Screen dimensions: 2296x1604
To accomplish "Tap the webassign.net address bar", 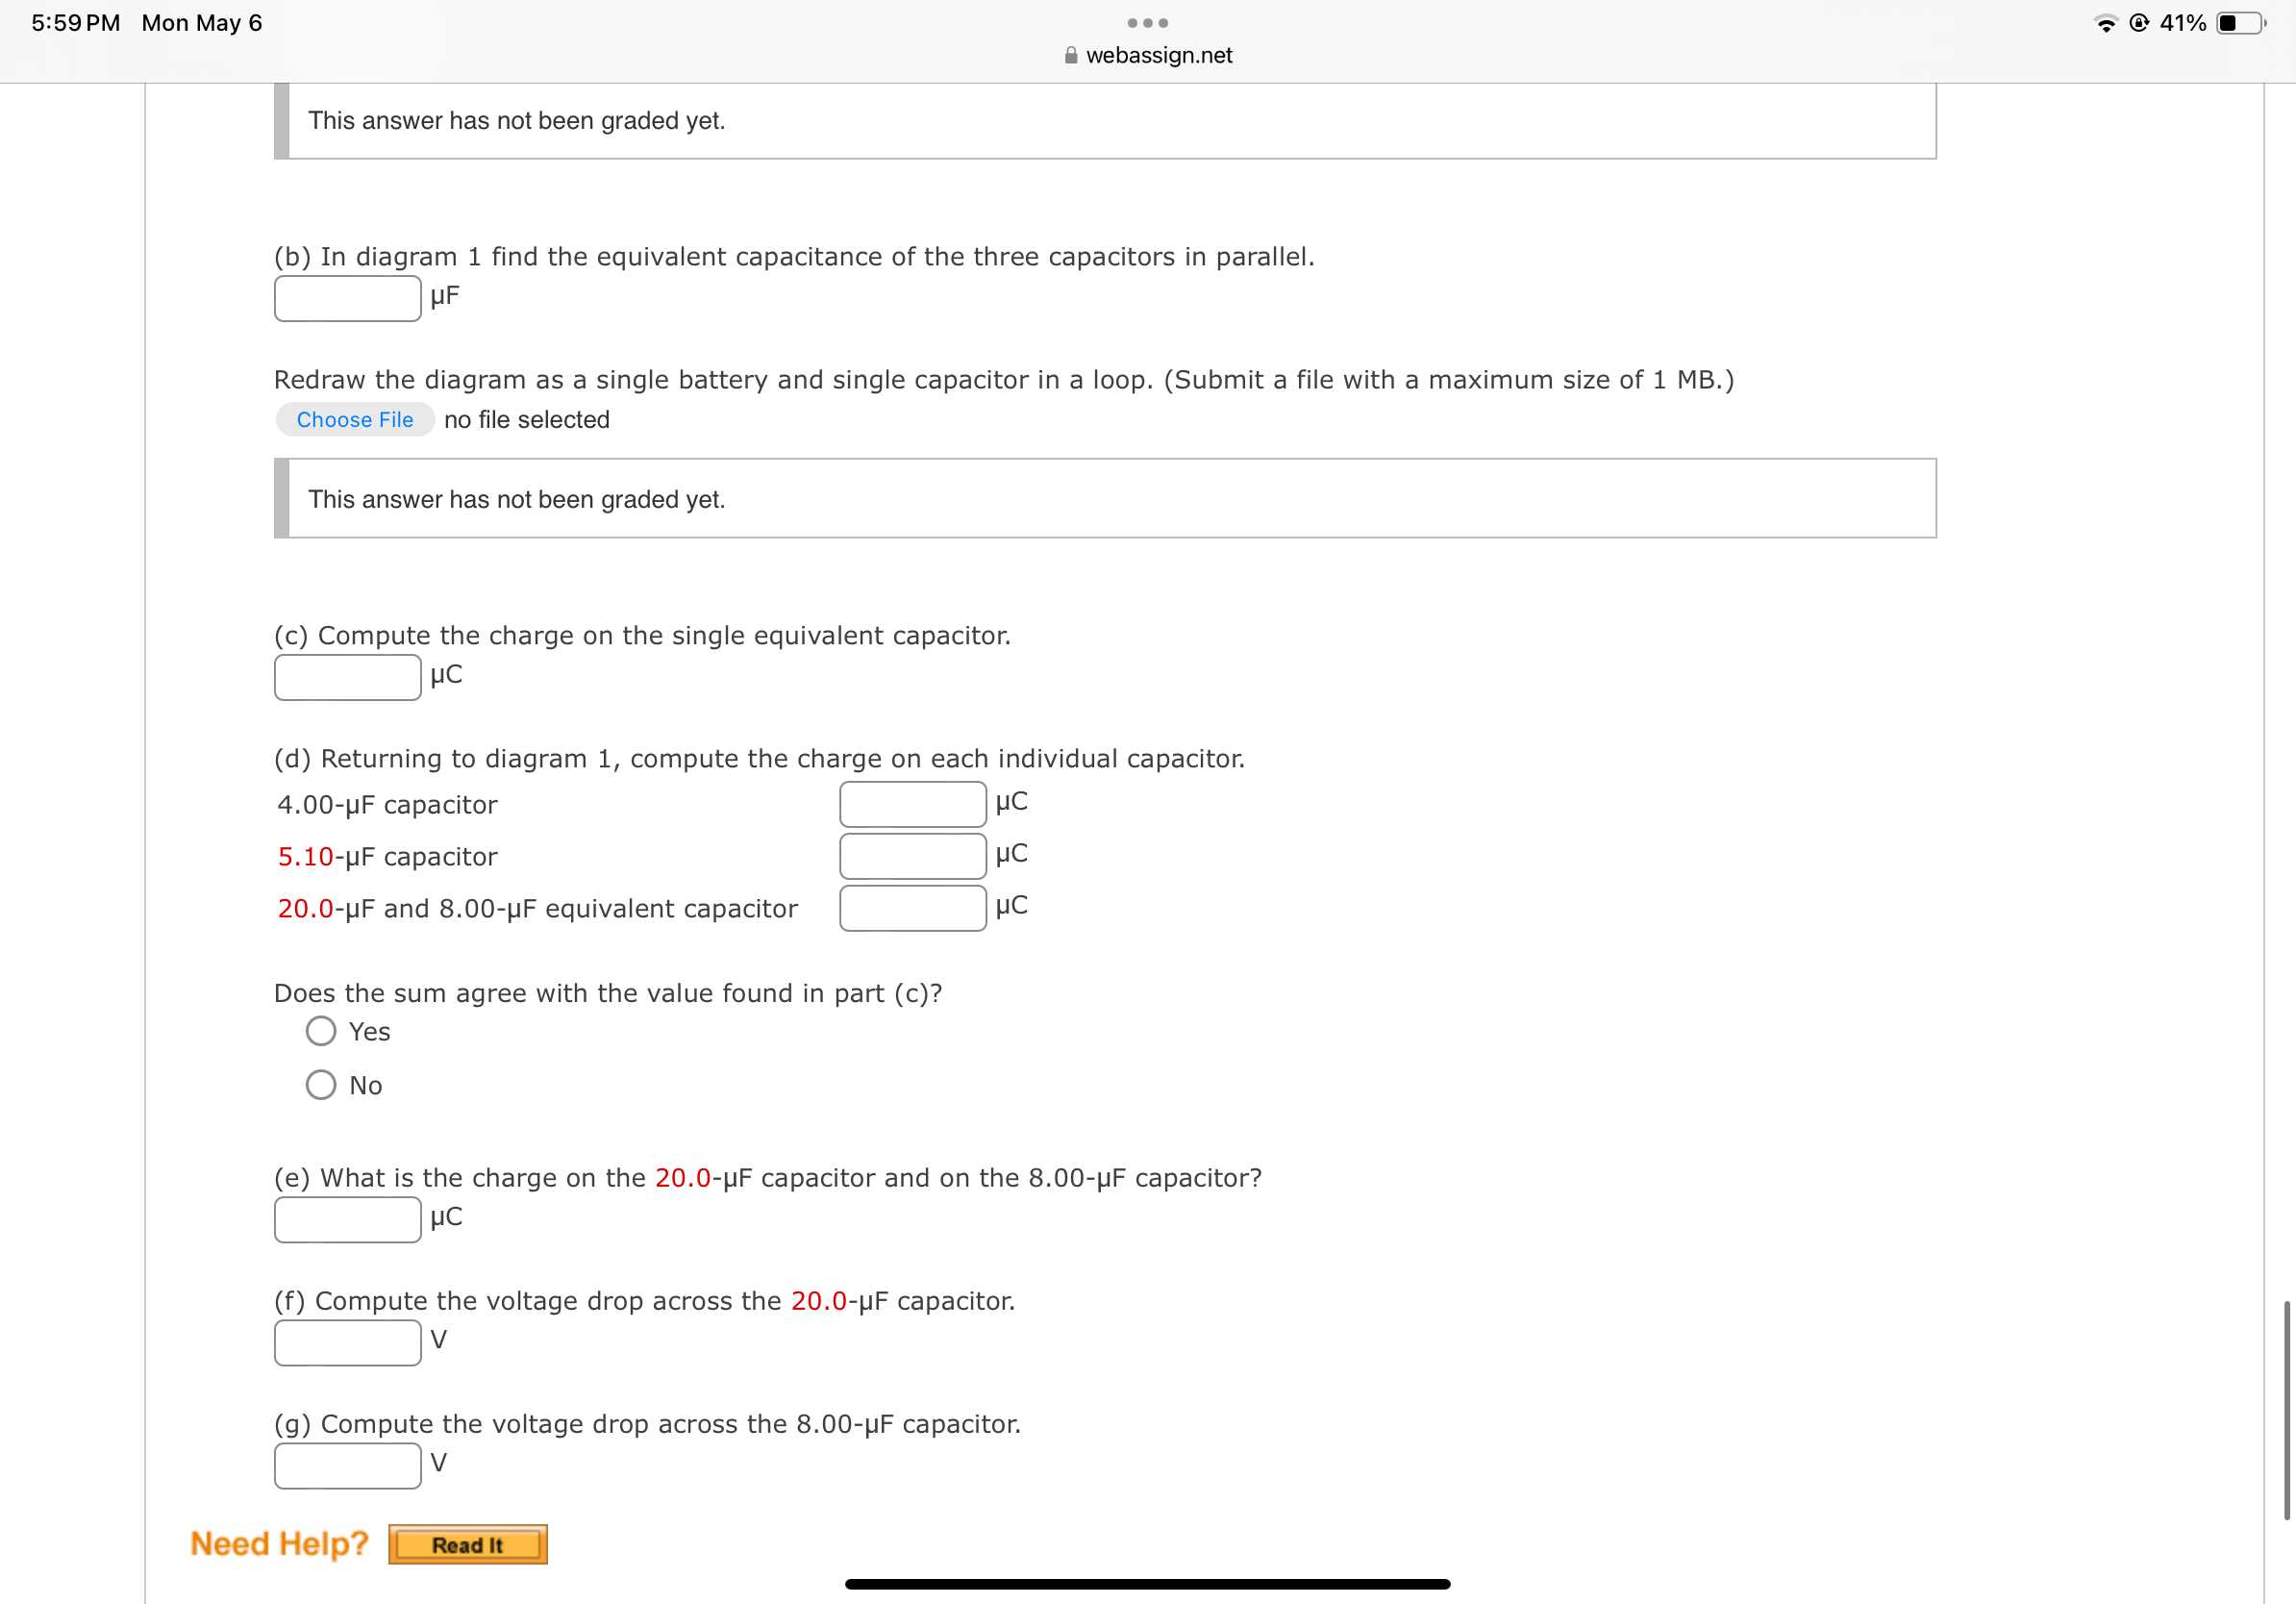I will (1148, 55).
